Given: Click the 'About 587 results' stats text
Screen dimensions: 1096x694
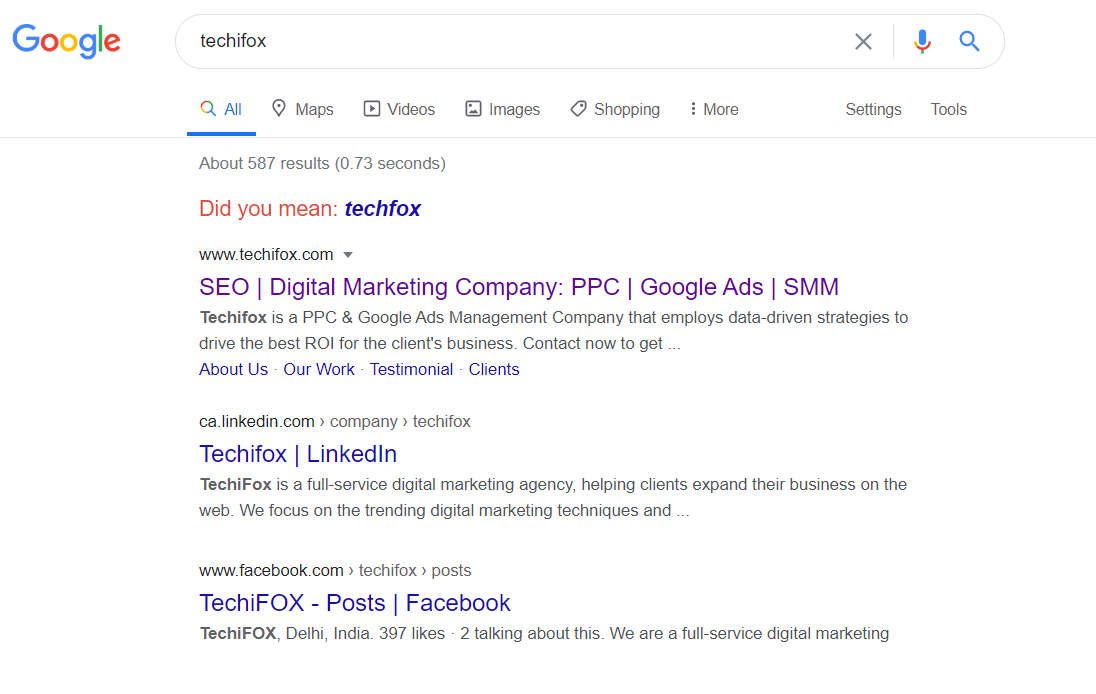Looking at the screenshot, I should click(x=322, y=164).
